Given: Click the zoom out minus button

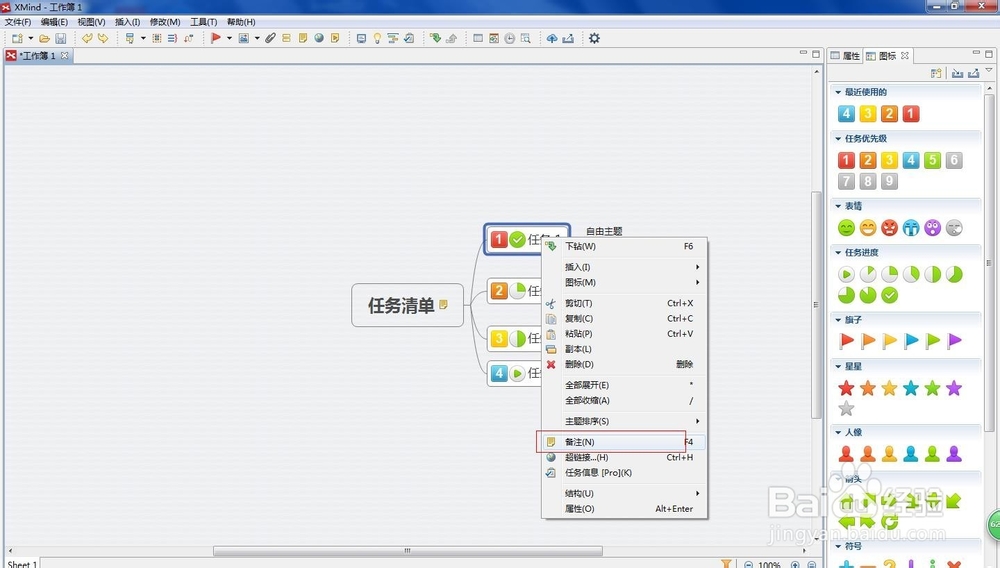Looking at the screenshot, I should 748,564.
